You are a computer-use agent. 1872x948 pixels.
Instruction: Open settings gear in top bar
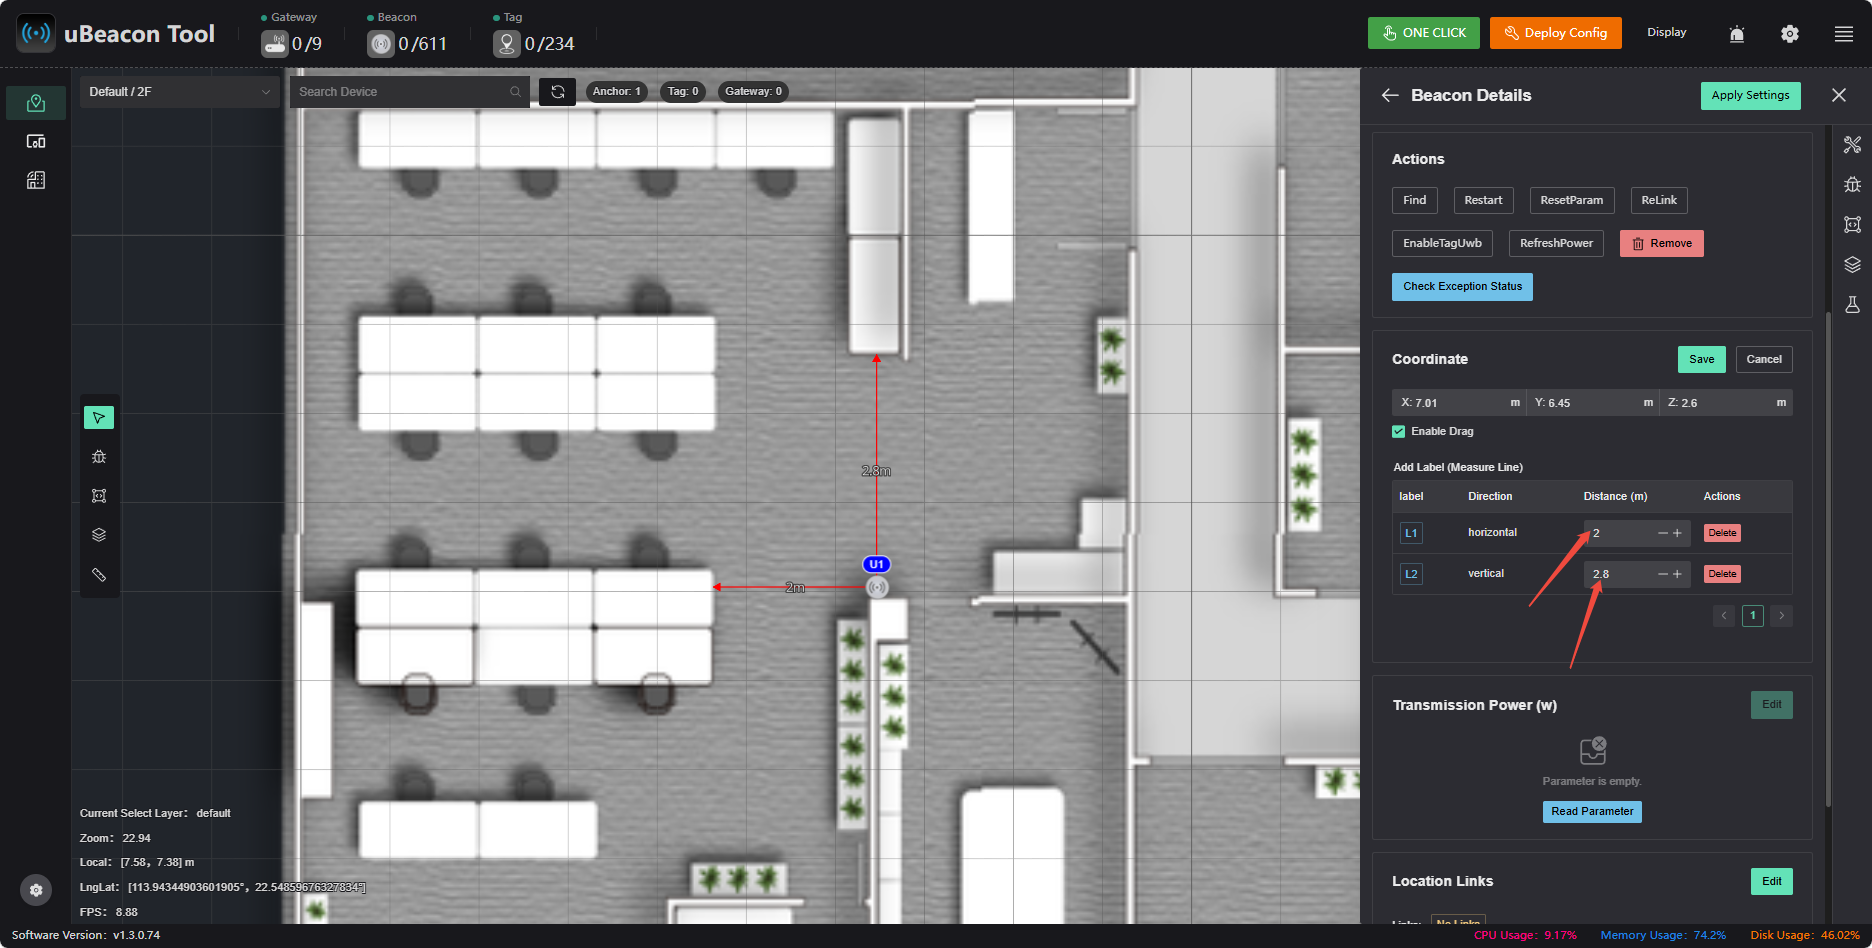[1790, 34]
